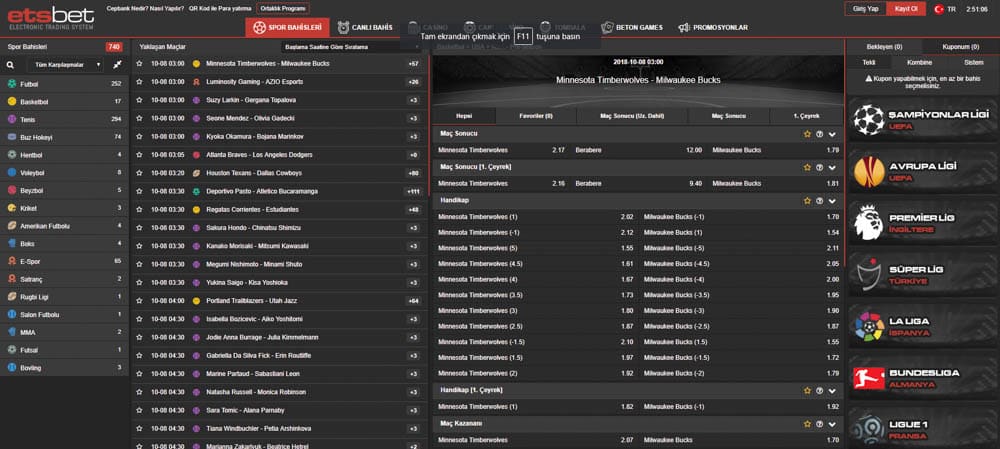This screenshot has width=1000, height=449.
Task: Favorite the Maç Sonucu market star
Action: pyautogui.click(x=807, y=134)
